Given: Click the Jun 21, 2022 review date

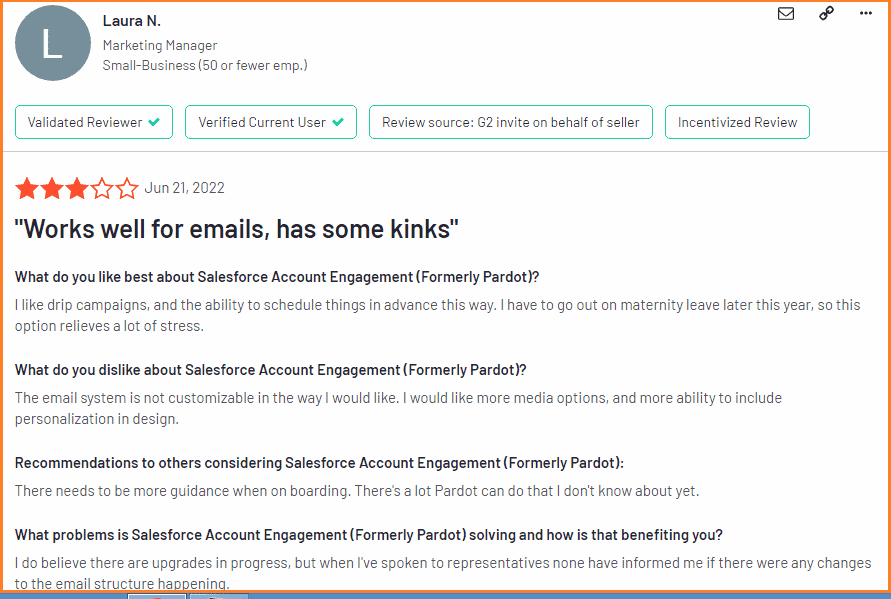Looking at the screenshot, I should click(x=185, y=188).
